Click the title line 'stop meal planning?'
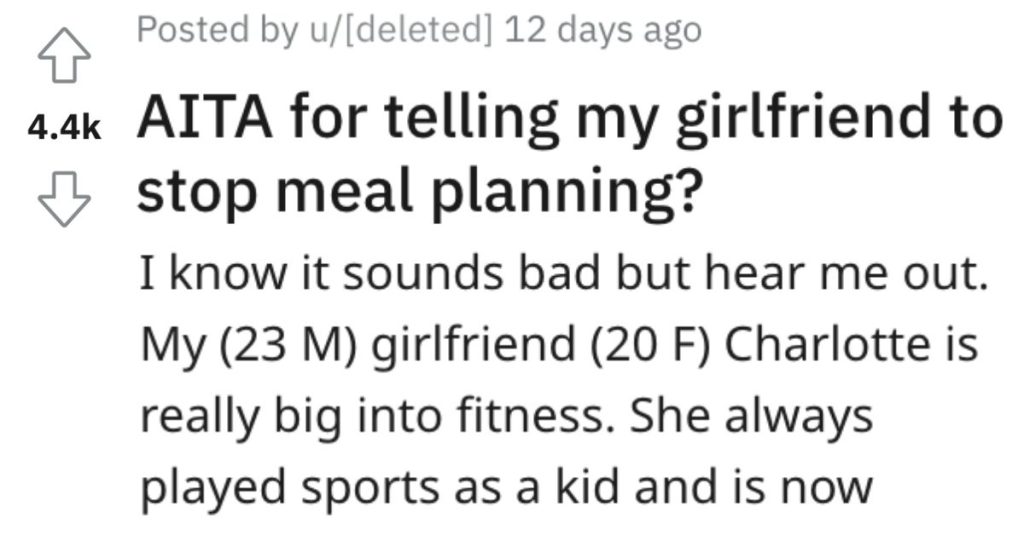The image size is (1024, 535). click(x=421, y=193)
